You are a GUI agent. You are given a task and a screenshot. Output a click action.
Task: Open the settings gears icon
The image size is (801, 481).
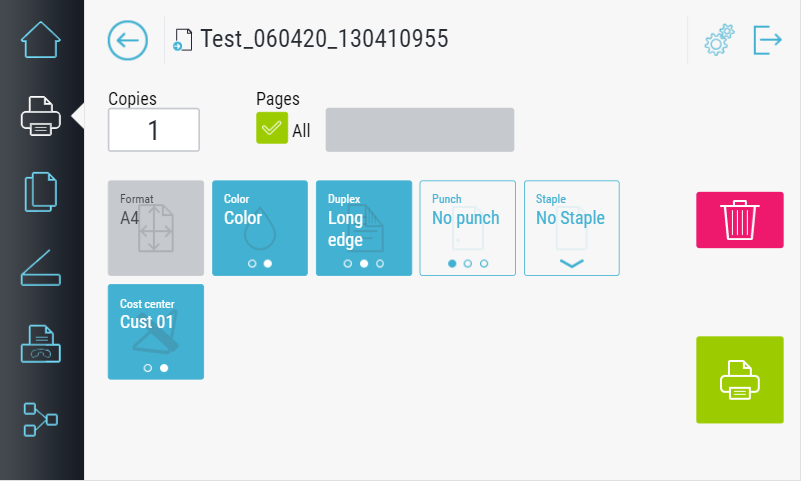click(x=719, y=40)
